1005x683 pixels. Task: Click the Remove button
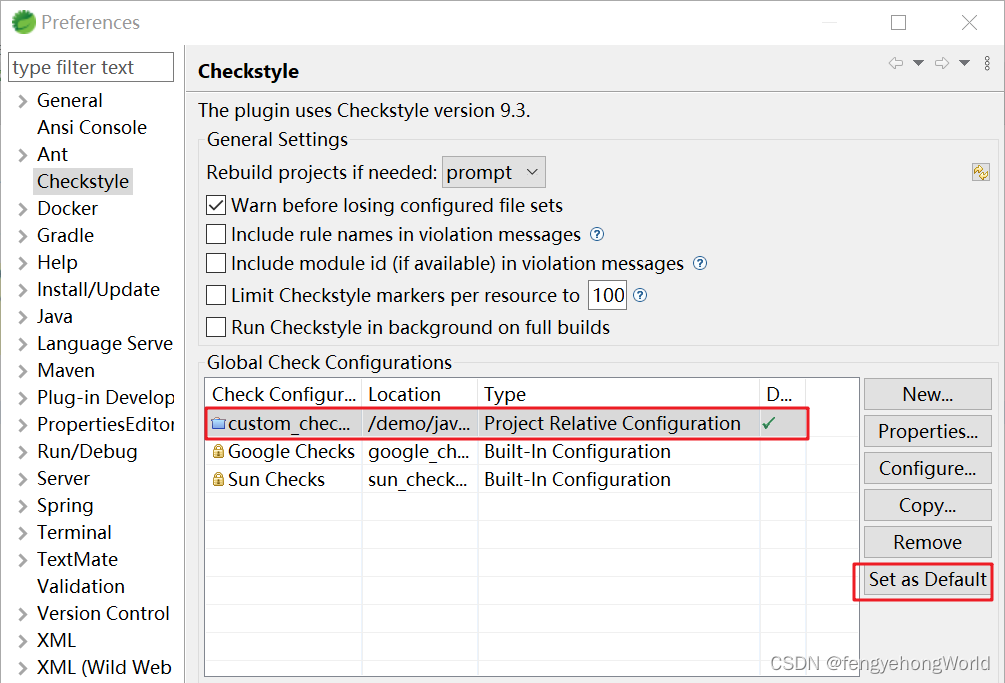click(x=927, y=543)
